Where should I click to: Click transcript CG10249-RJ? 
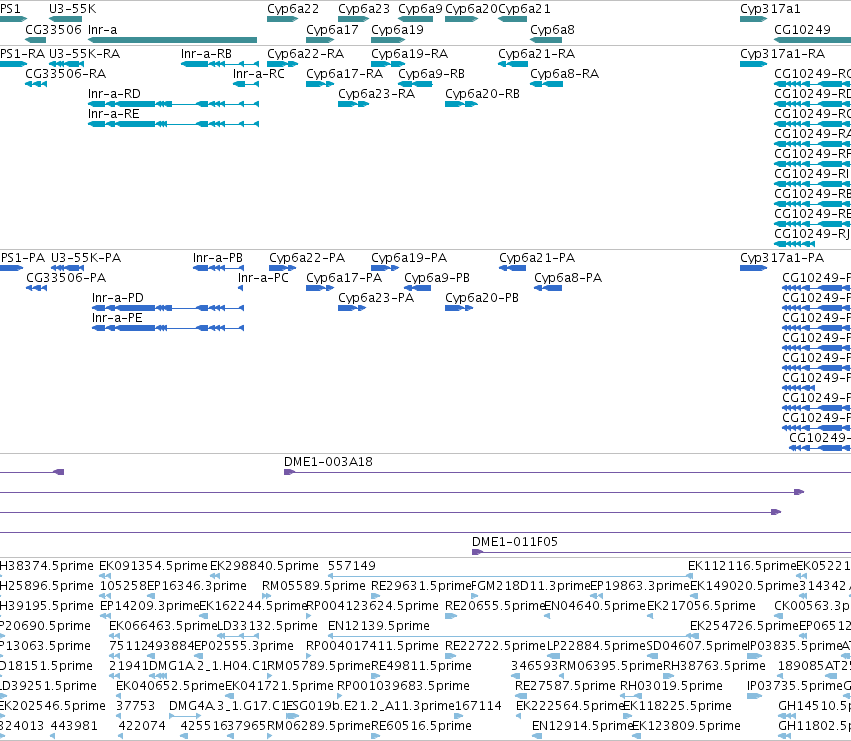(x=811, y=234)
